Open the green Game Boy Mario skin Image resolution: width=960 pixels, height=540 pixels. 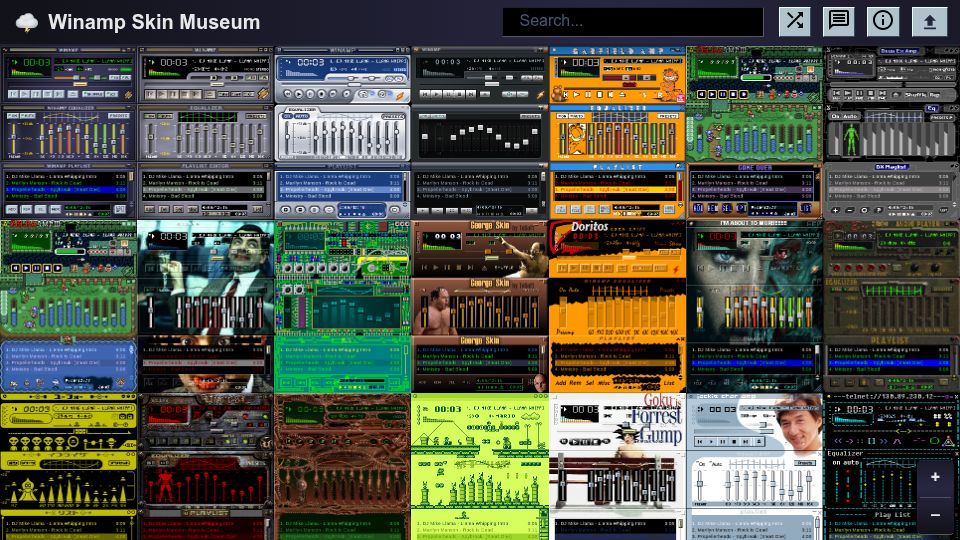point(480,467)
